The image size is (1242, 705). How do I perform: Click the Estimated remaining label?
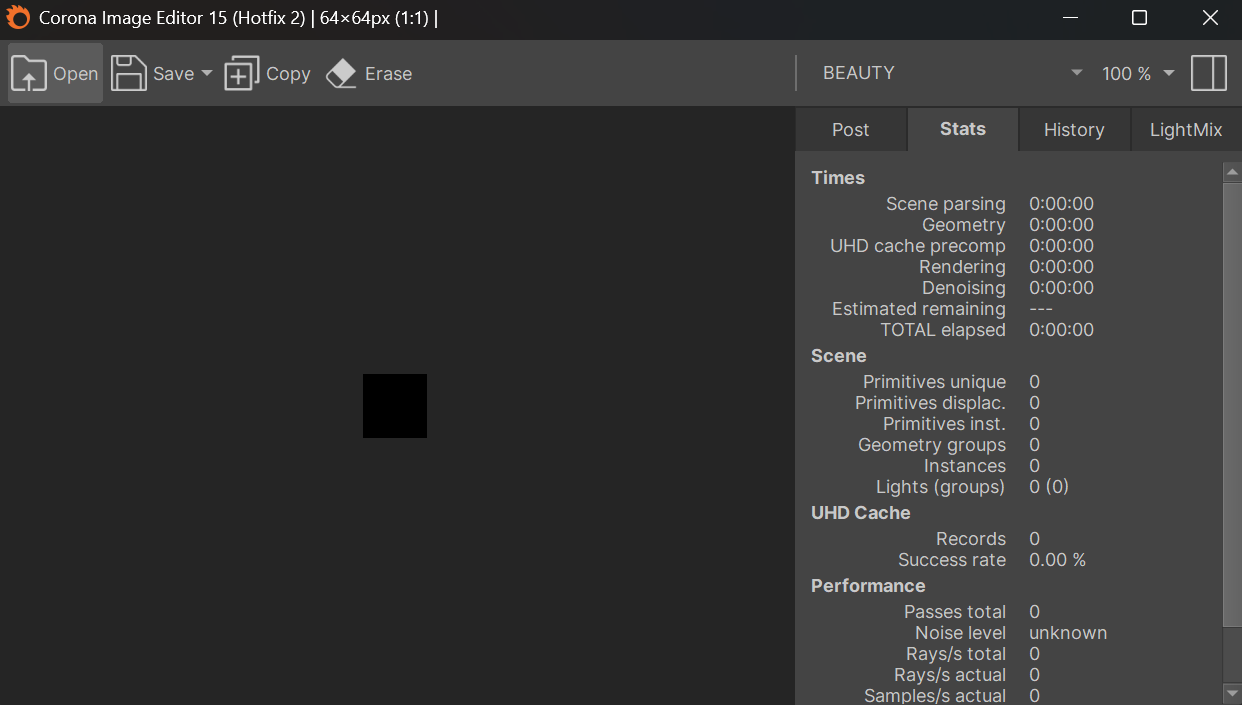pyautogui.click(x=919, y=309)
